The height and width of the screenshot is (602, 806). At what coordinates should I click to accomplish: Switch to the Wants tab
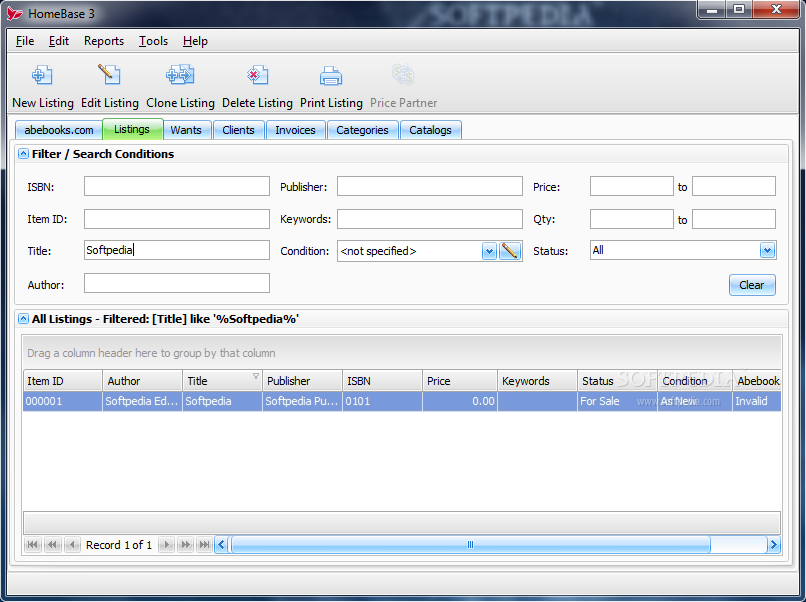coord(186,130)
